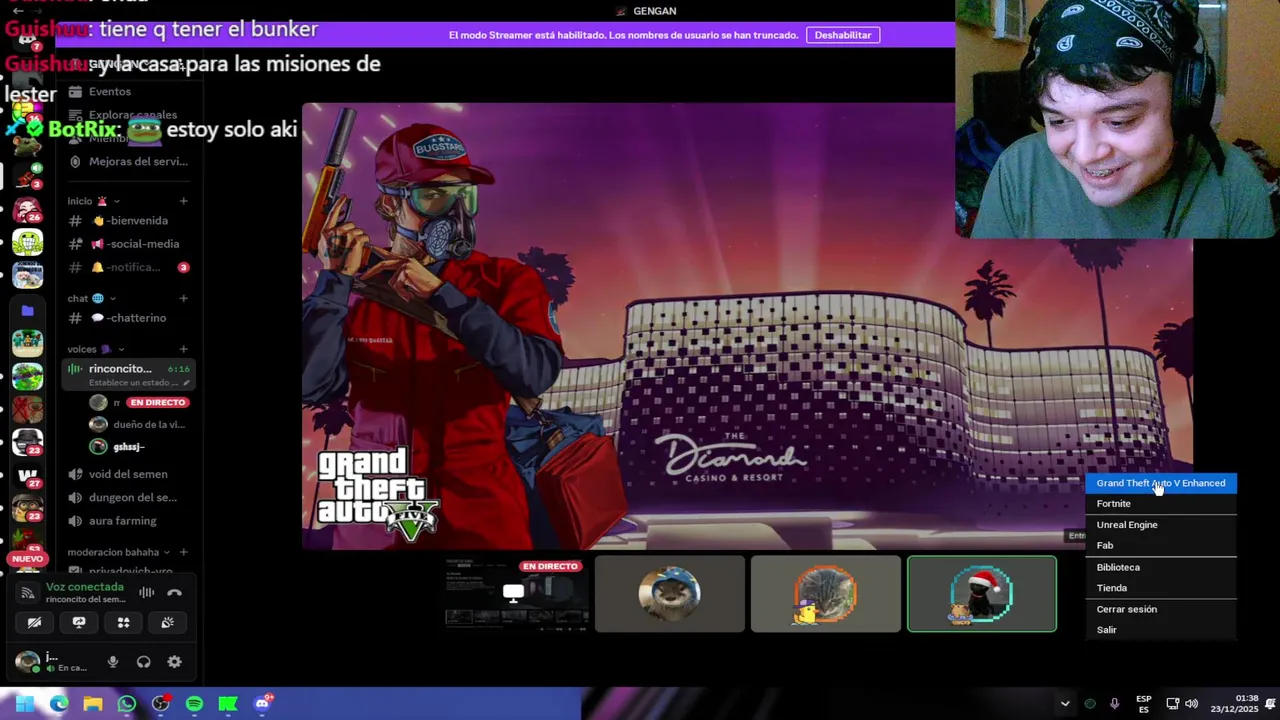Click Salir in the tray menu

[1161, 630]
